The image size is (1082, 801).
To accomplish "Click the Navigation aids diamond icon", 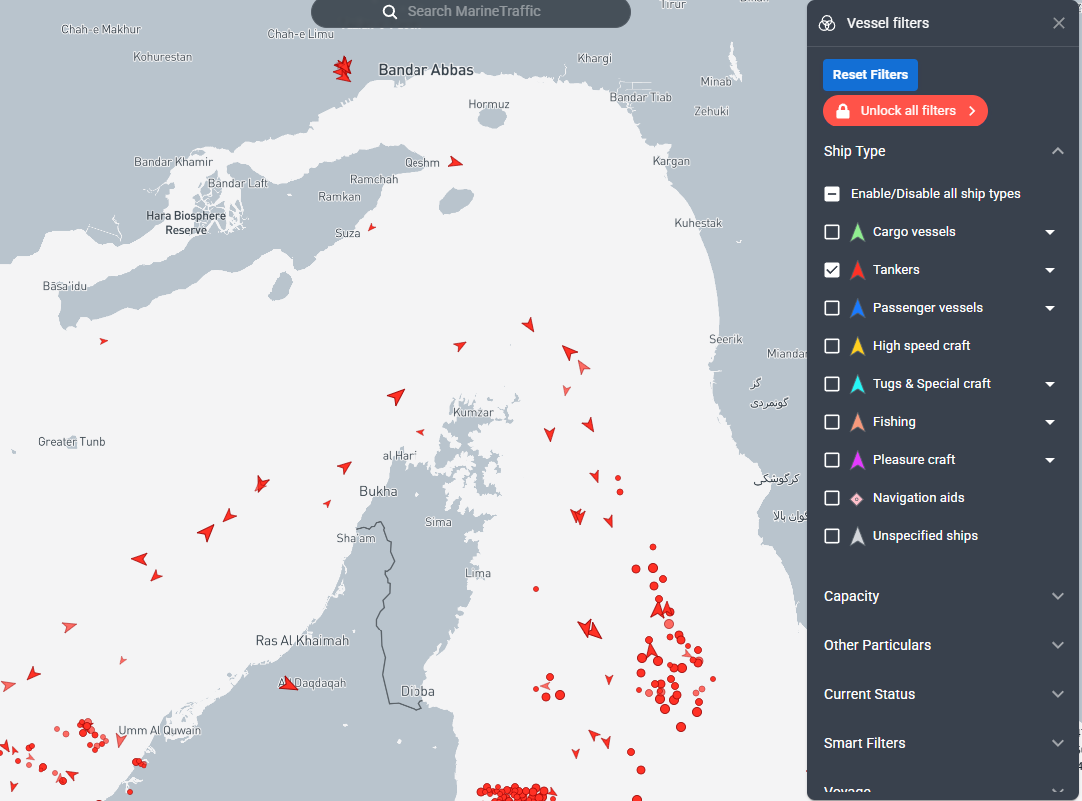I will pyautogui.click(x=856, y=499).
